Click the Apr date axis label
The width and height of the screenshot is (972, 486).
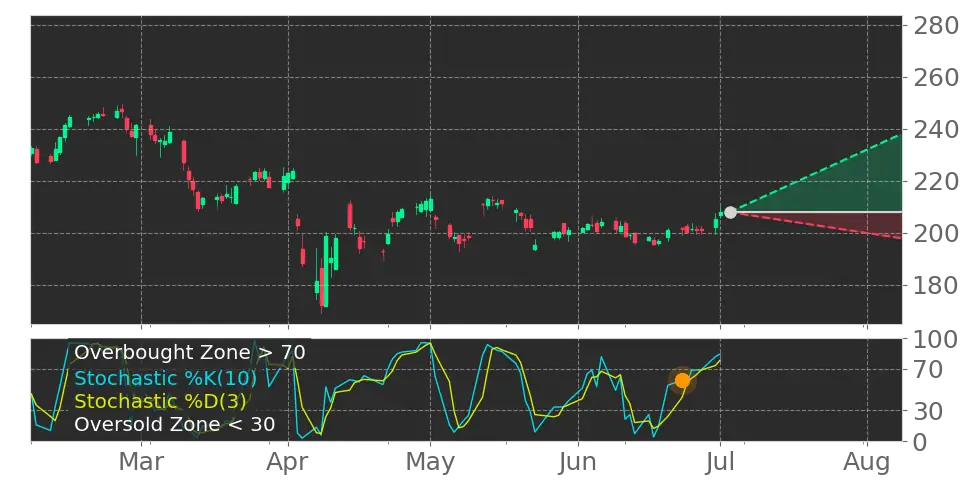[288, 464]
